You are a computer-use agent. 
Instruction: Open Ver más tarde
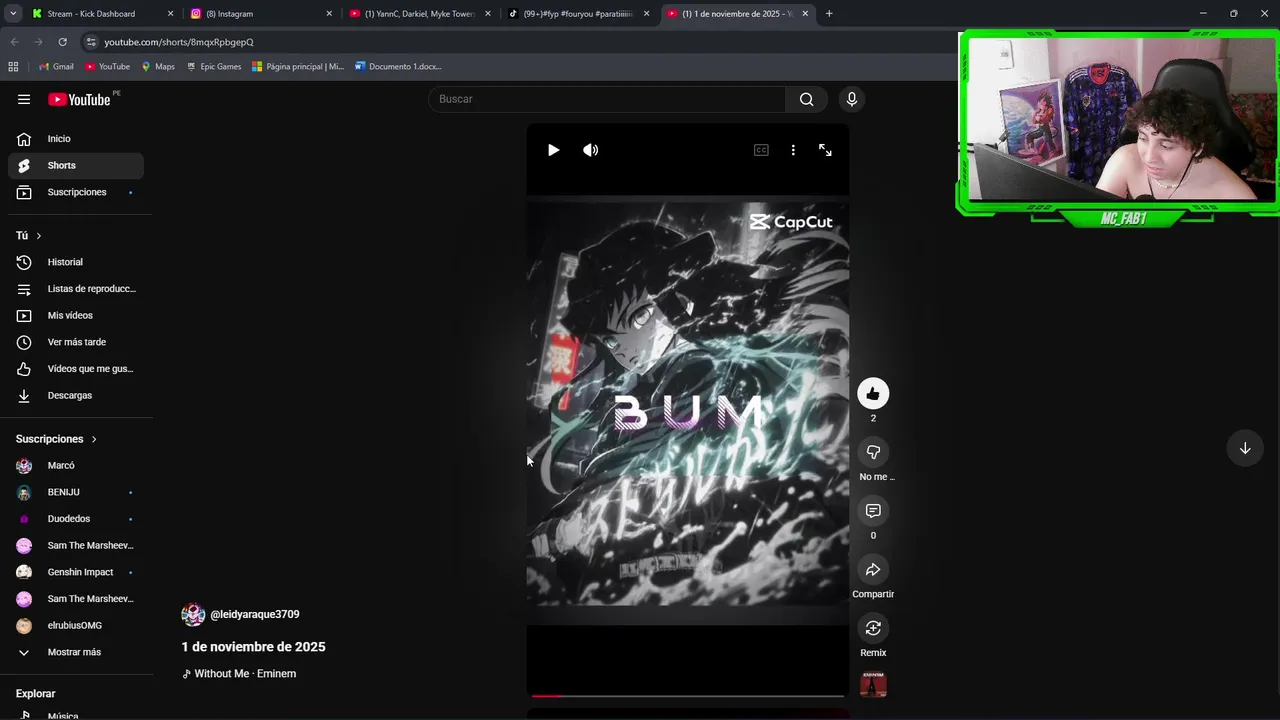76,342
